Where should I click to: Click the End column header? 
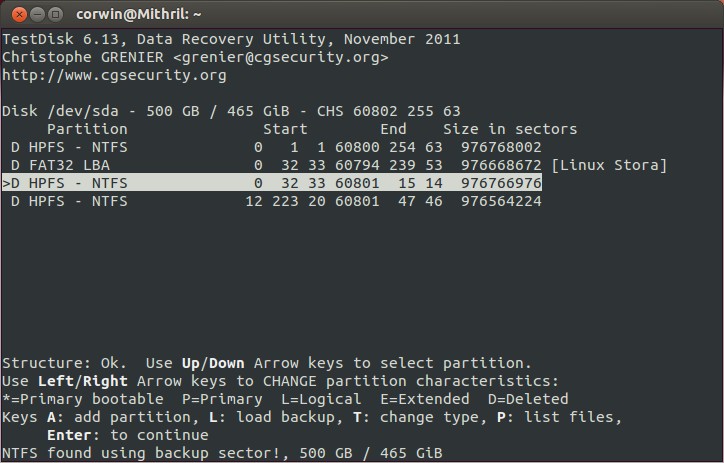[x=393, y=129]
